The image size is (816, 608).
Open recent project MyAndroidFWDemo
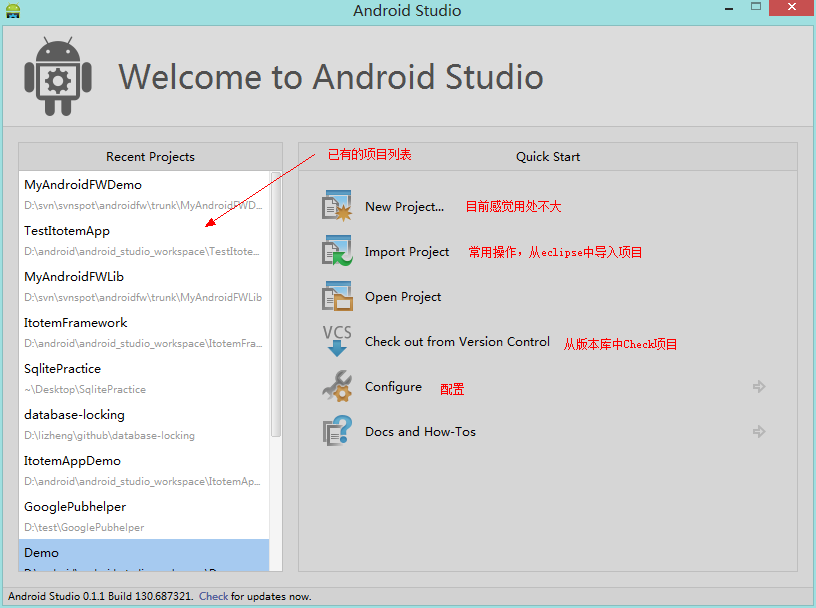pyautogui.click(x=144, y=194)
